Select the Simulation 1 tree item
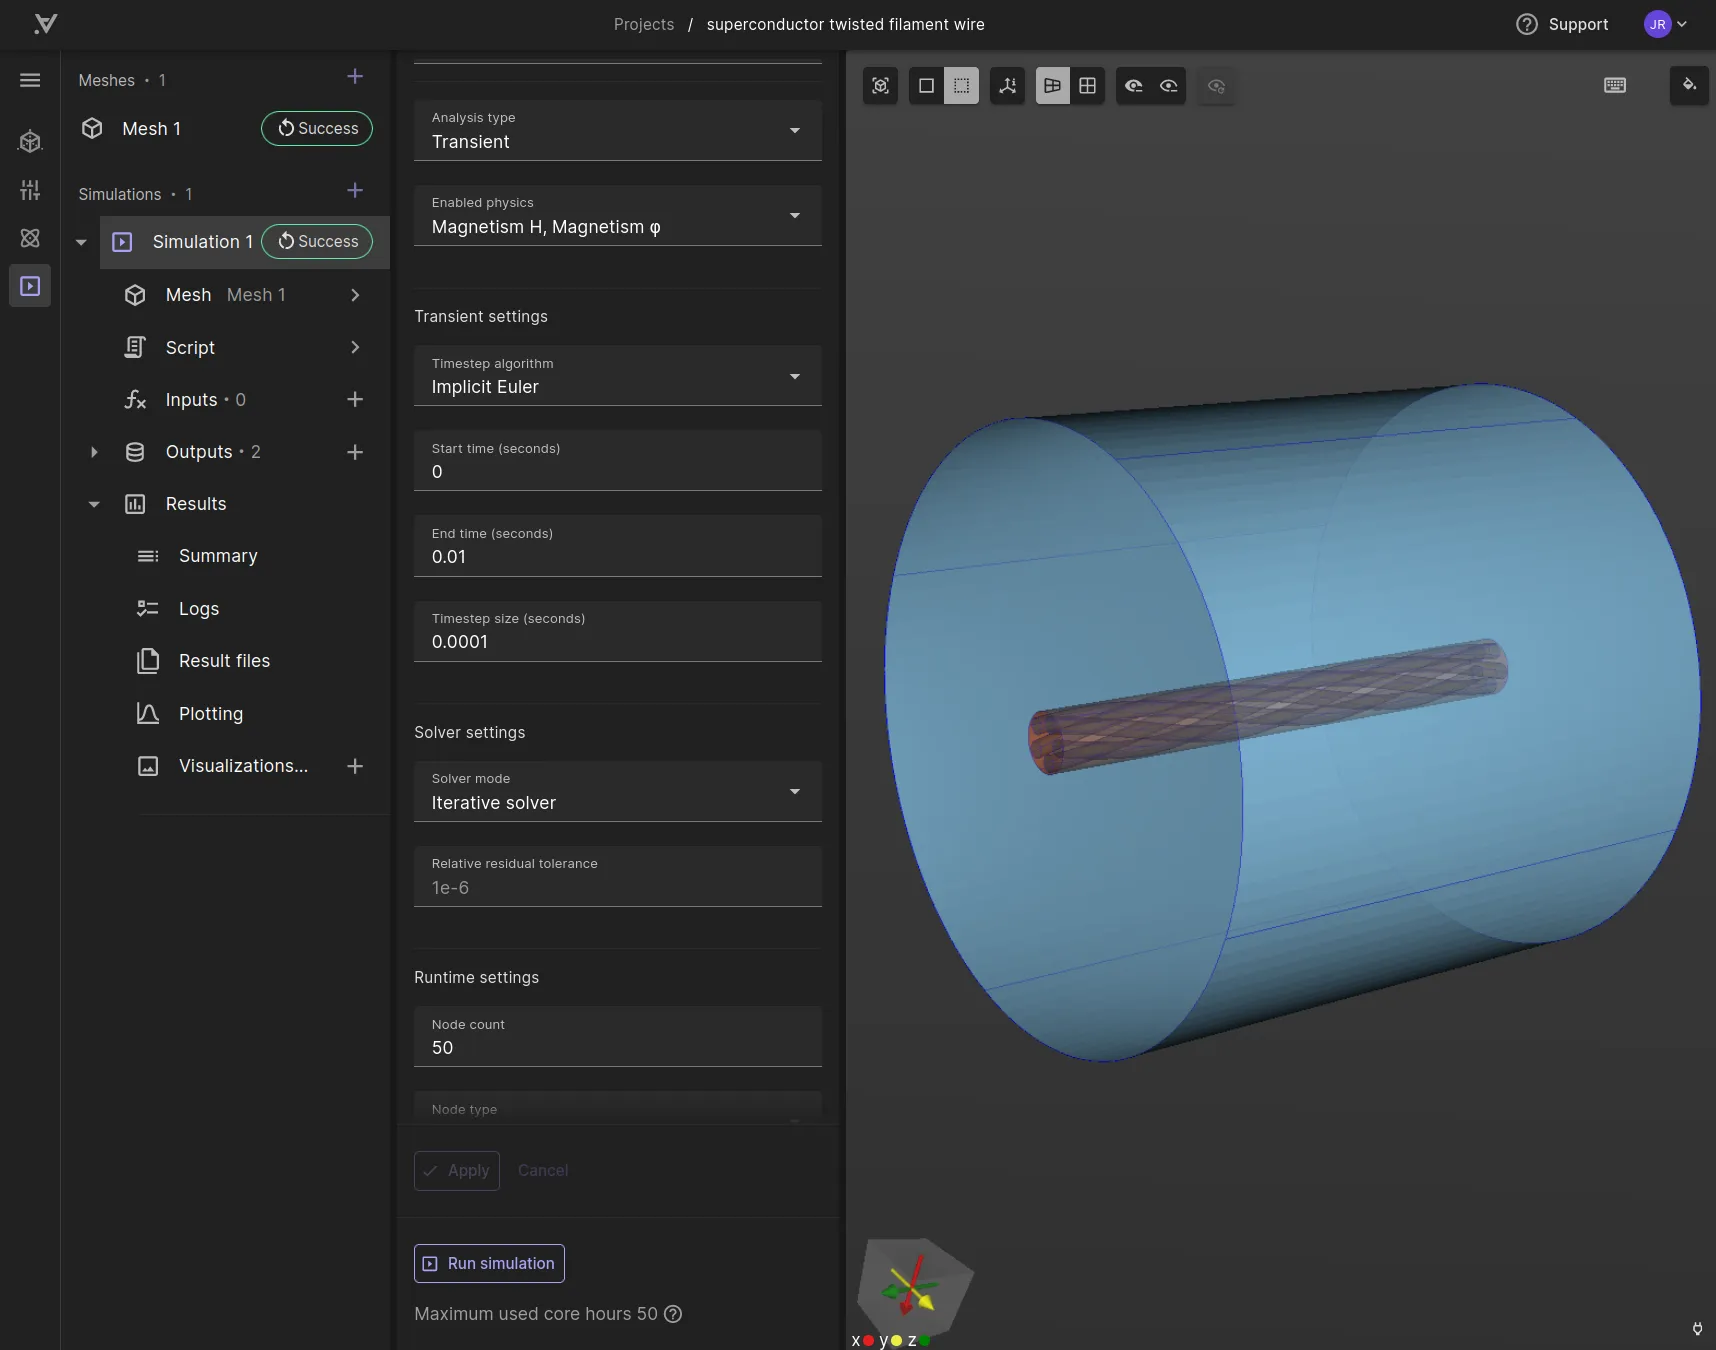 [202, 242]
